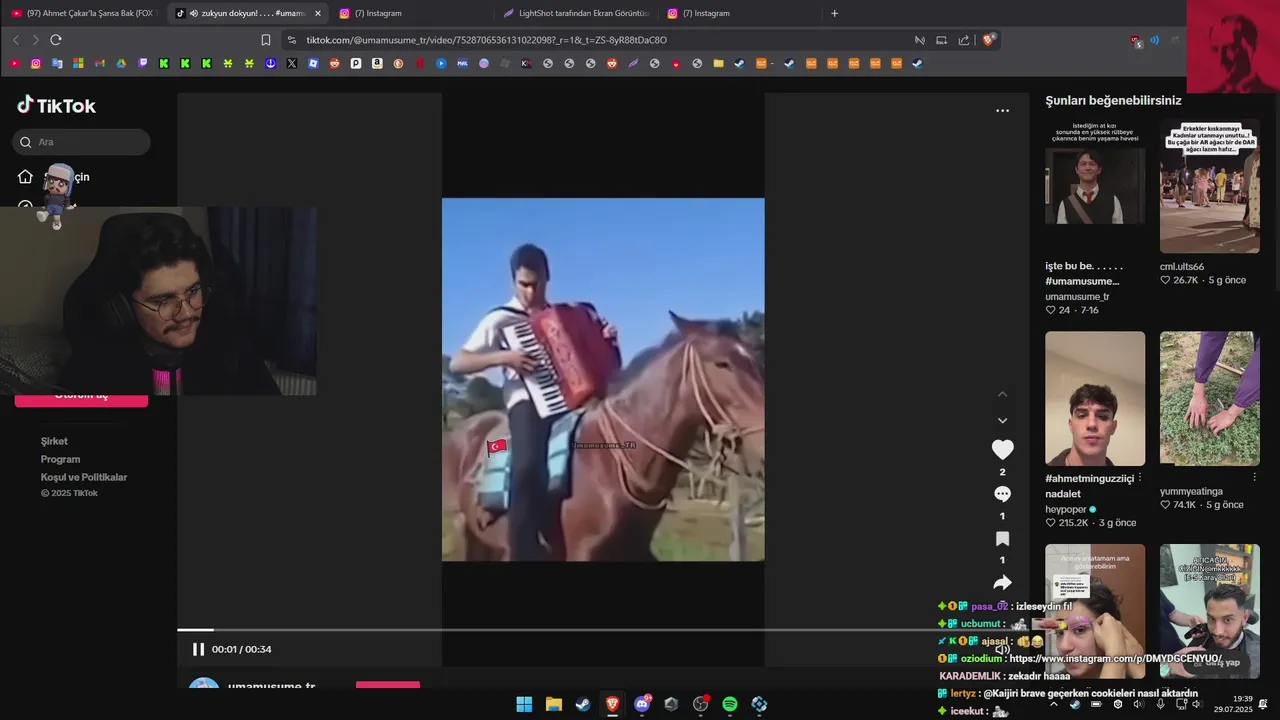This screenshot has width=1280, height=720.
Task: Share the video using arrow icon
Action: point(1002,583)
